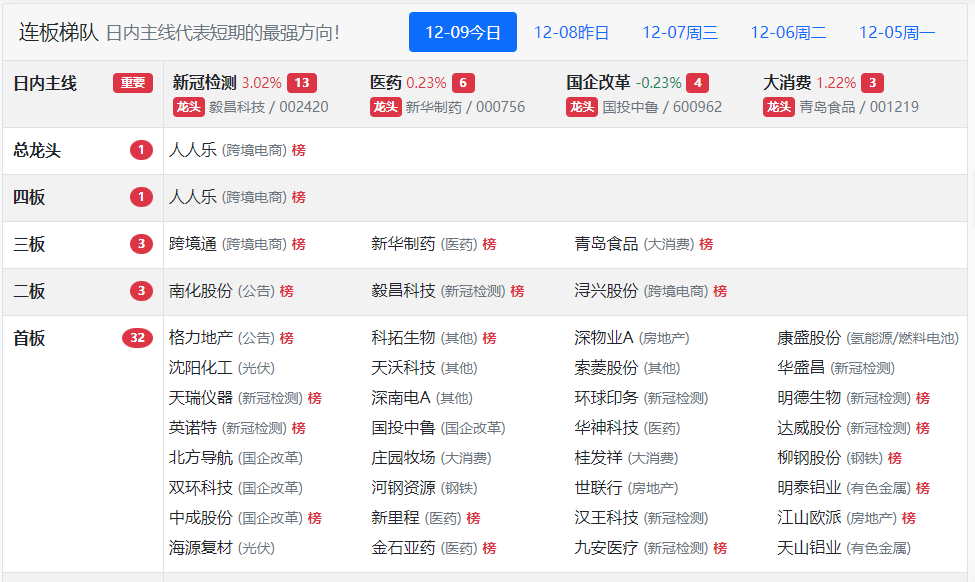The height and width of the screenshot is (582, 975).
Task: Open the 大消费 theme heading
Action: tap(787, 83)
